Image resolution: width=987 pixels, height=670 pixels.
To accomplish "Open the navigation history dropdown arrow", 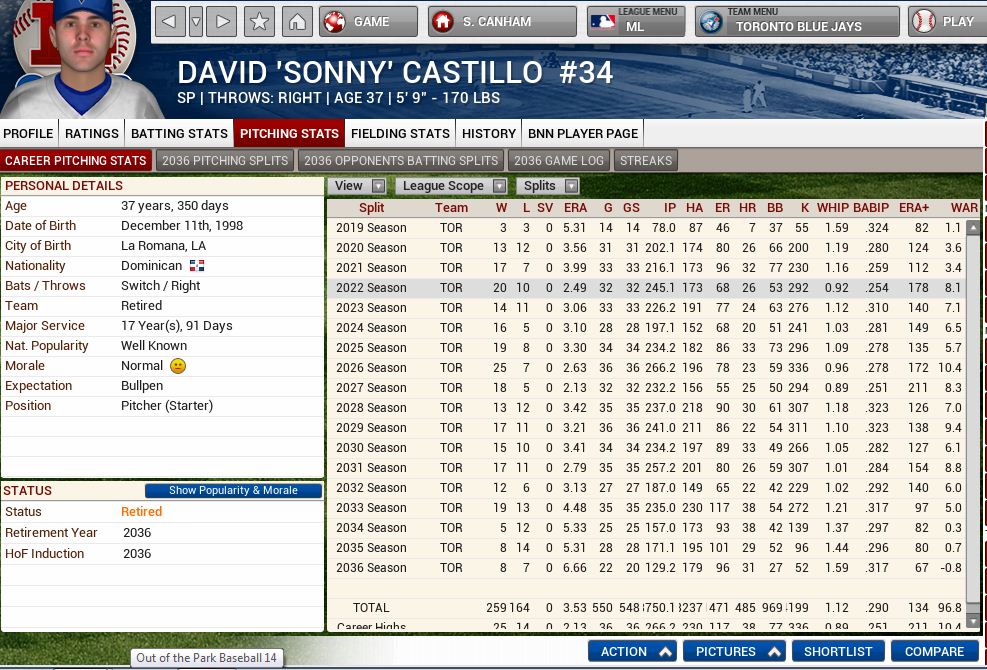I will tap(196, 21).
